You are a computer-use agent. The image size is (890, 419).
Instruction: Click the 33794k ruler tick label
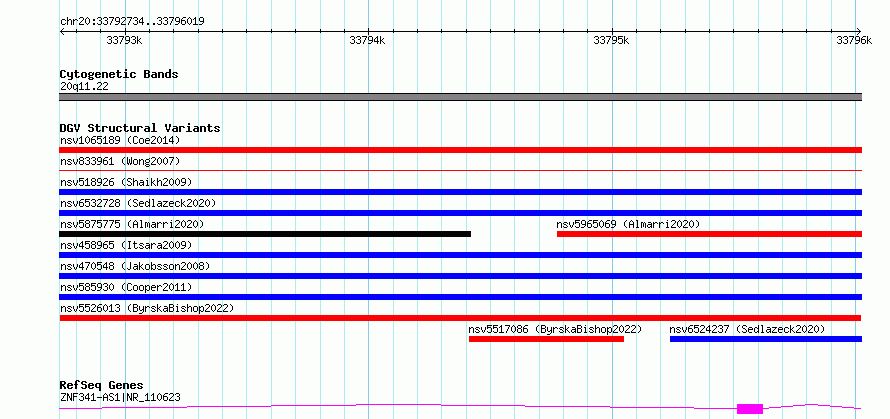click(368, 40)
